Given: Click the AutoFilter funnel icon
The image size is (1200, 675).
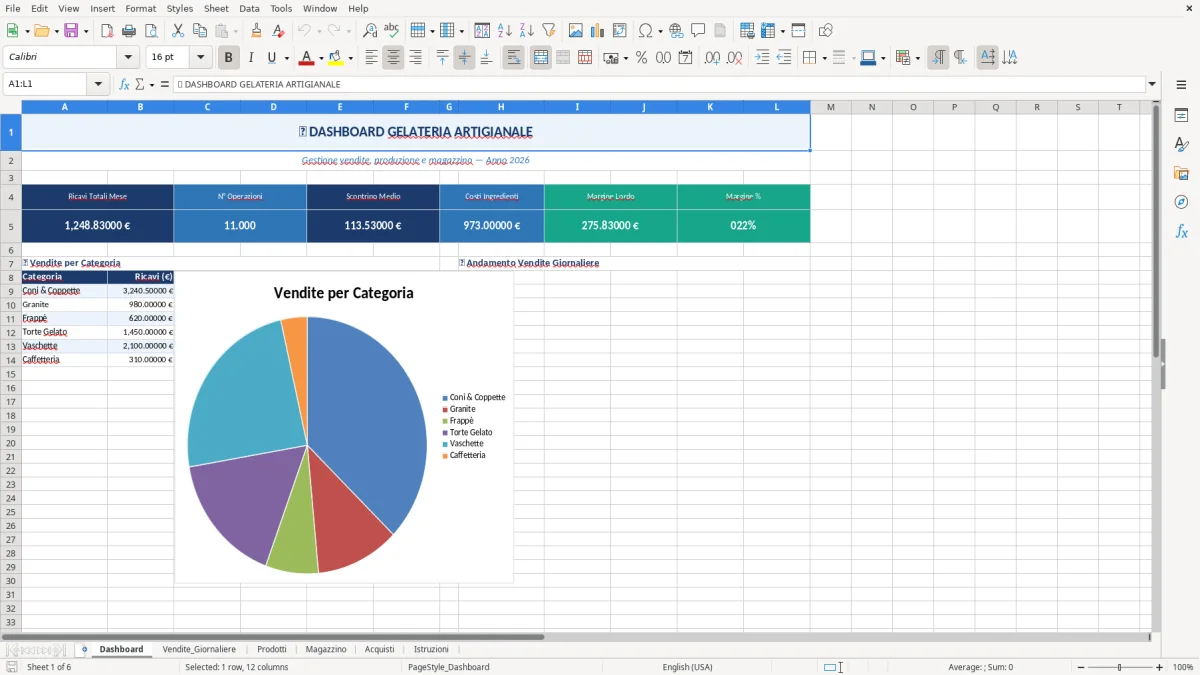Looking at the screenshot, I should (x=548, y=31).
